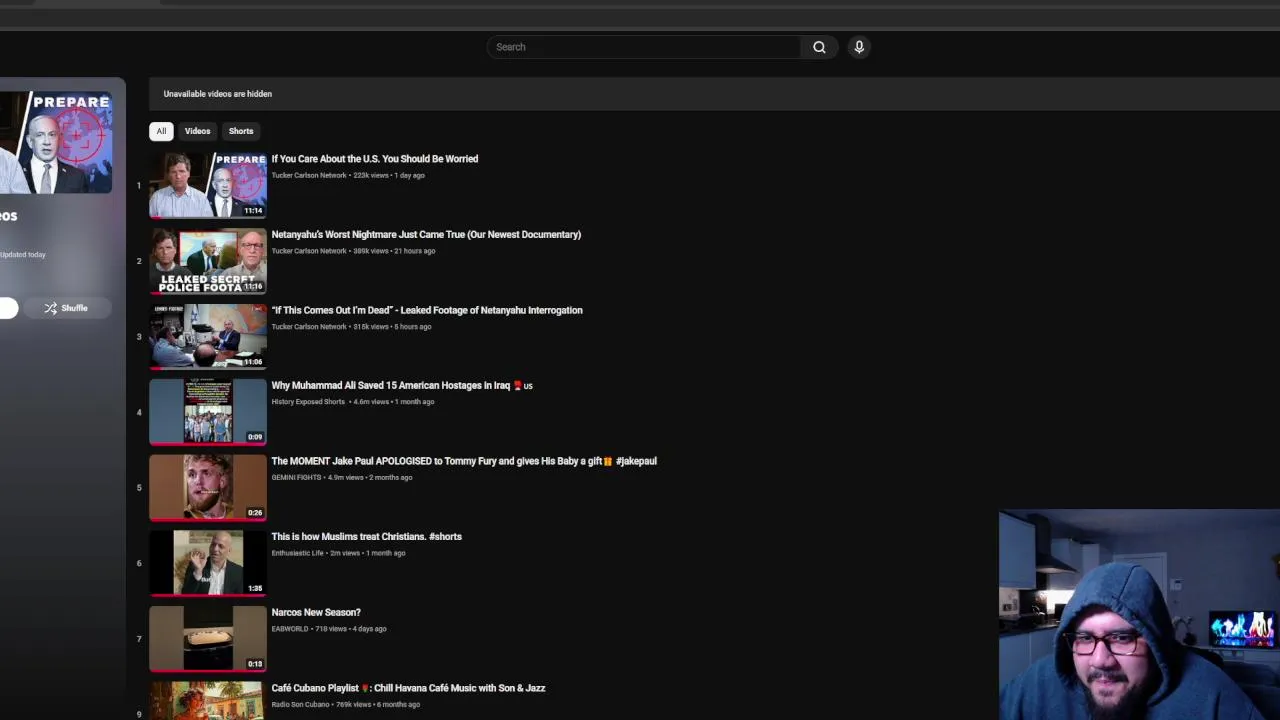Click 'Updated today' playlist info text
Image resolution: width=1280 pixels, height=720 pixels.
click(23, 255)
